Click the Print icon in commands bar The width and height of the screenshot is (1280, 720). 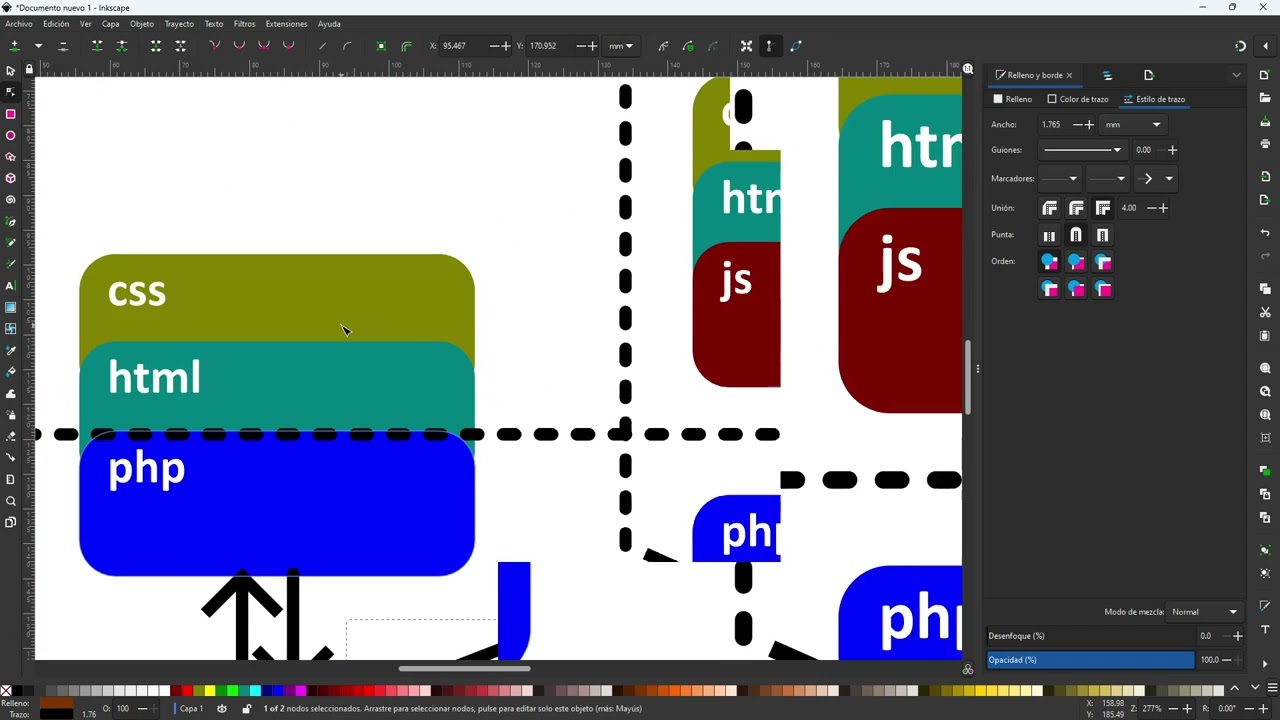(x=1265, y=144)
